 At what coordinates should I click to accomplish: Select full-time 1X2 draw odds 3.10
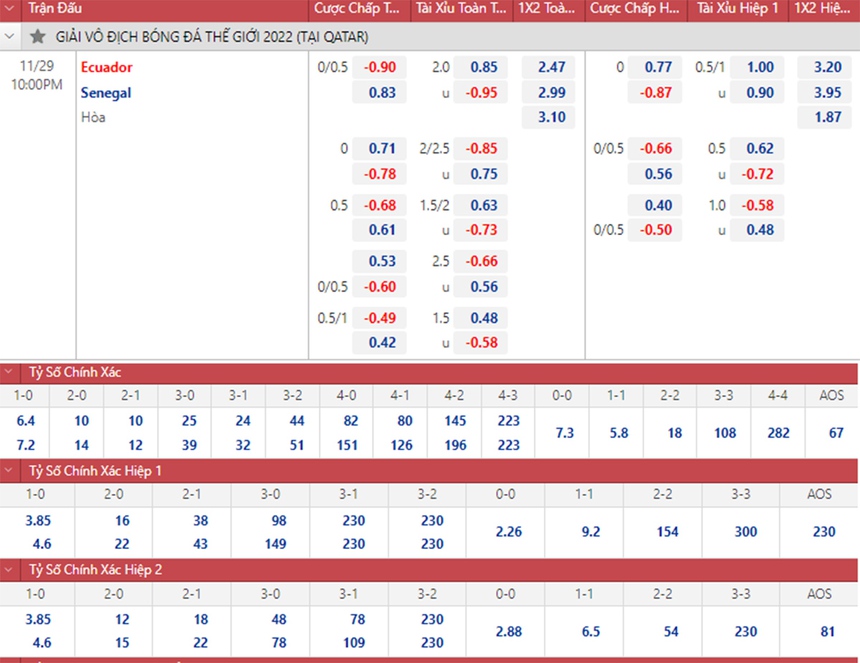pos(551,117)
